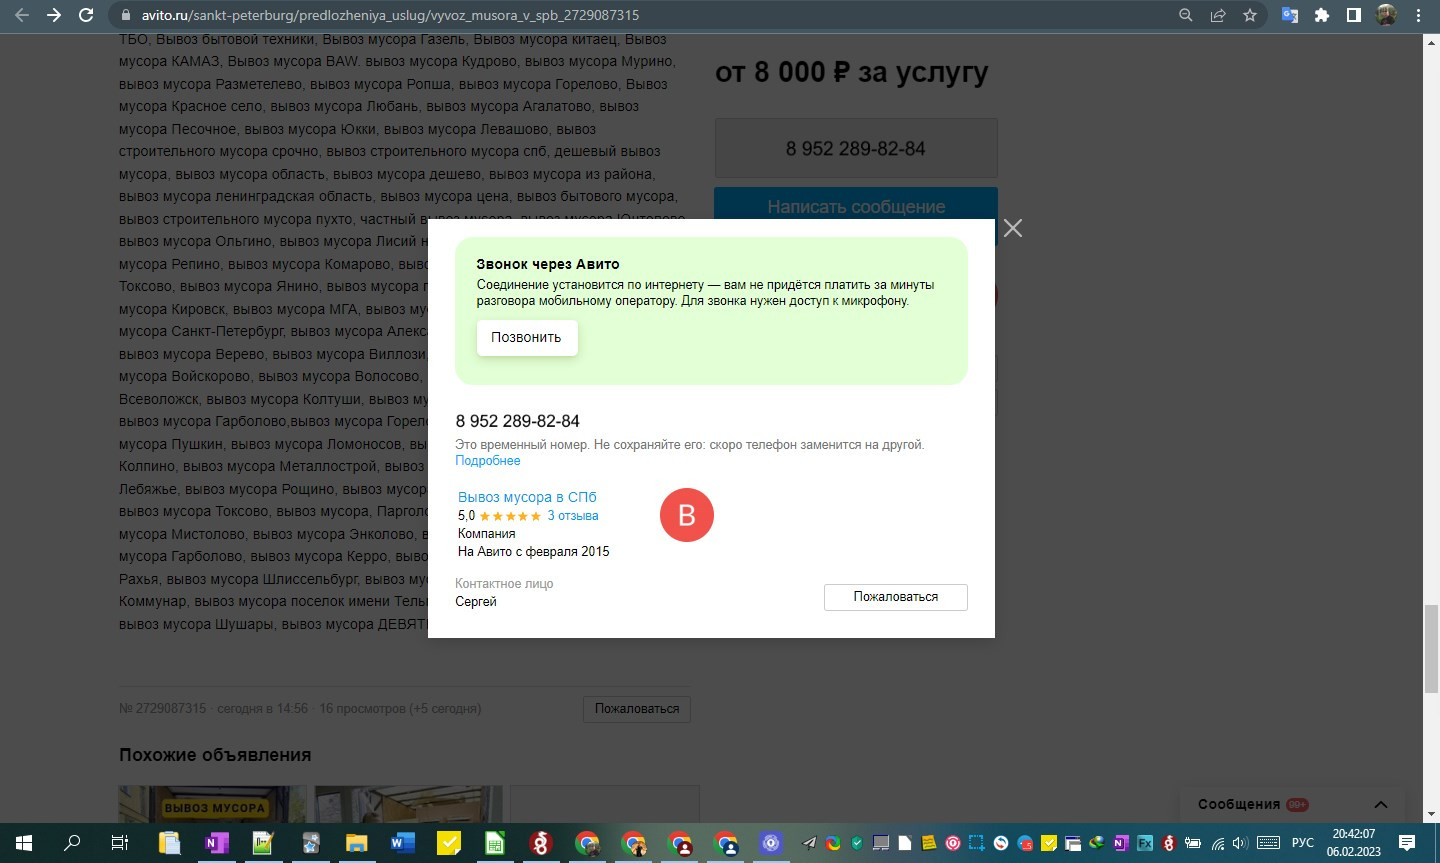Open Windows taskbar search
This screenshot has width=1440, height=863.
click(72, 843)
